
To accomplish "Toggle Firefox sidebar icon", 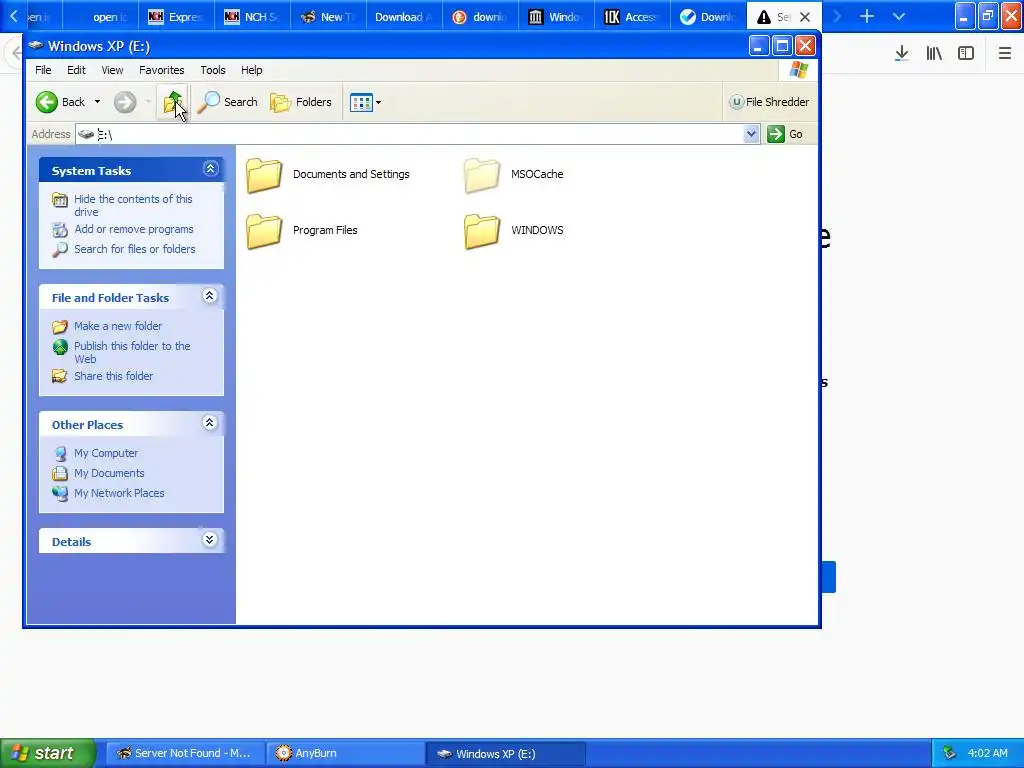I will coord(966,53).
